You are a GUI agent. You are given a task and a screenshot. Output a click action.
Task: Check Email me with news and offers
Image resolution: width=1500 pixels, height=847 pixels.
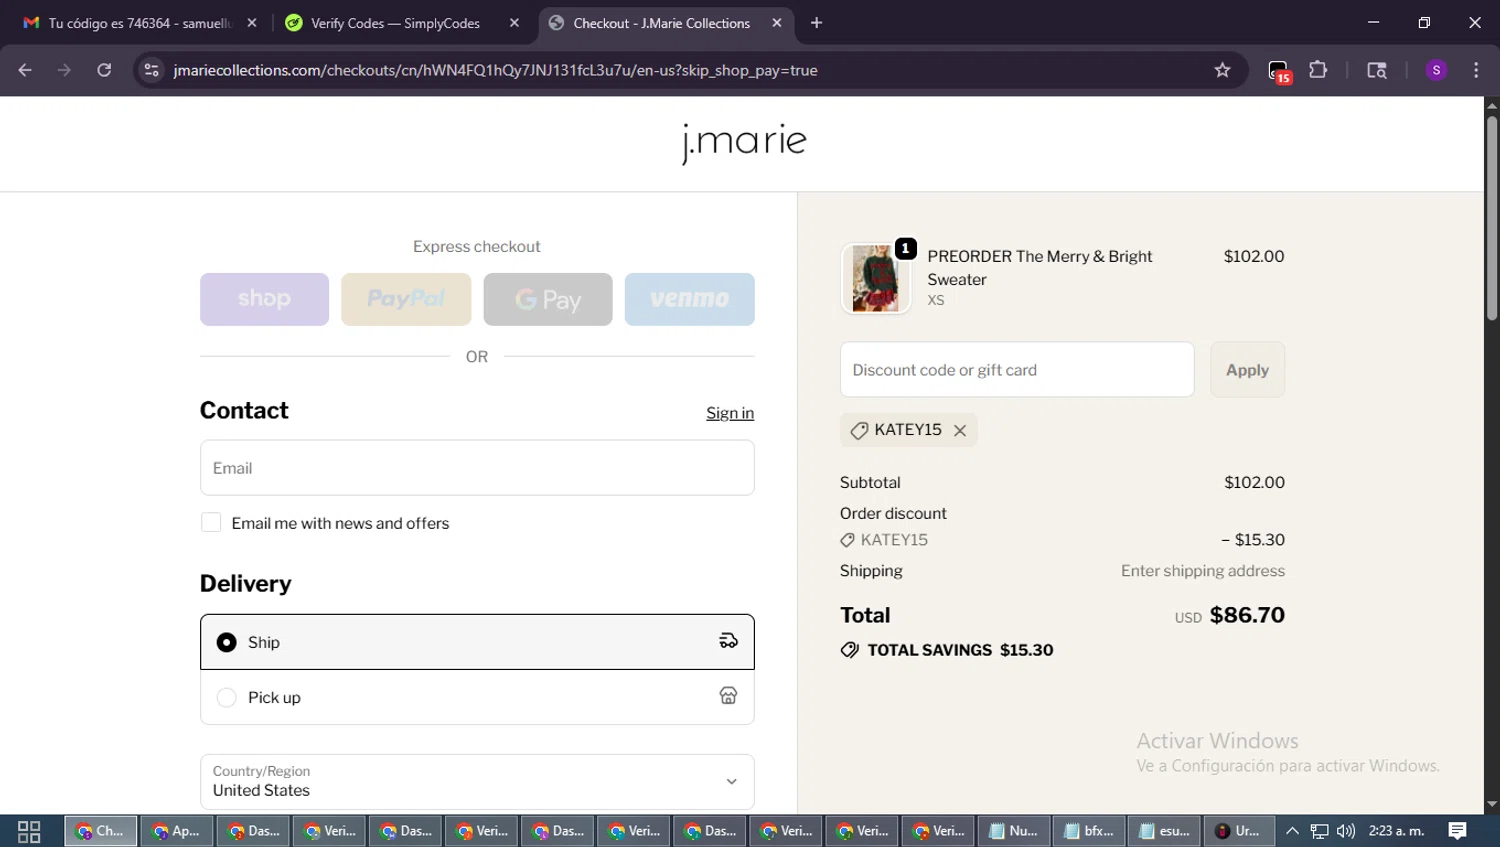tap(211, 522)
